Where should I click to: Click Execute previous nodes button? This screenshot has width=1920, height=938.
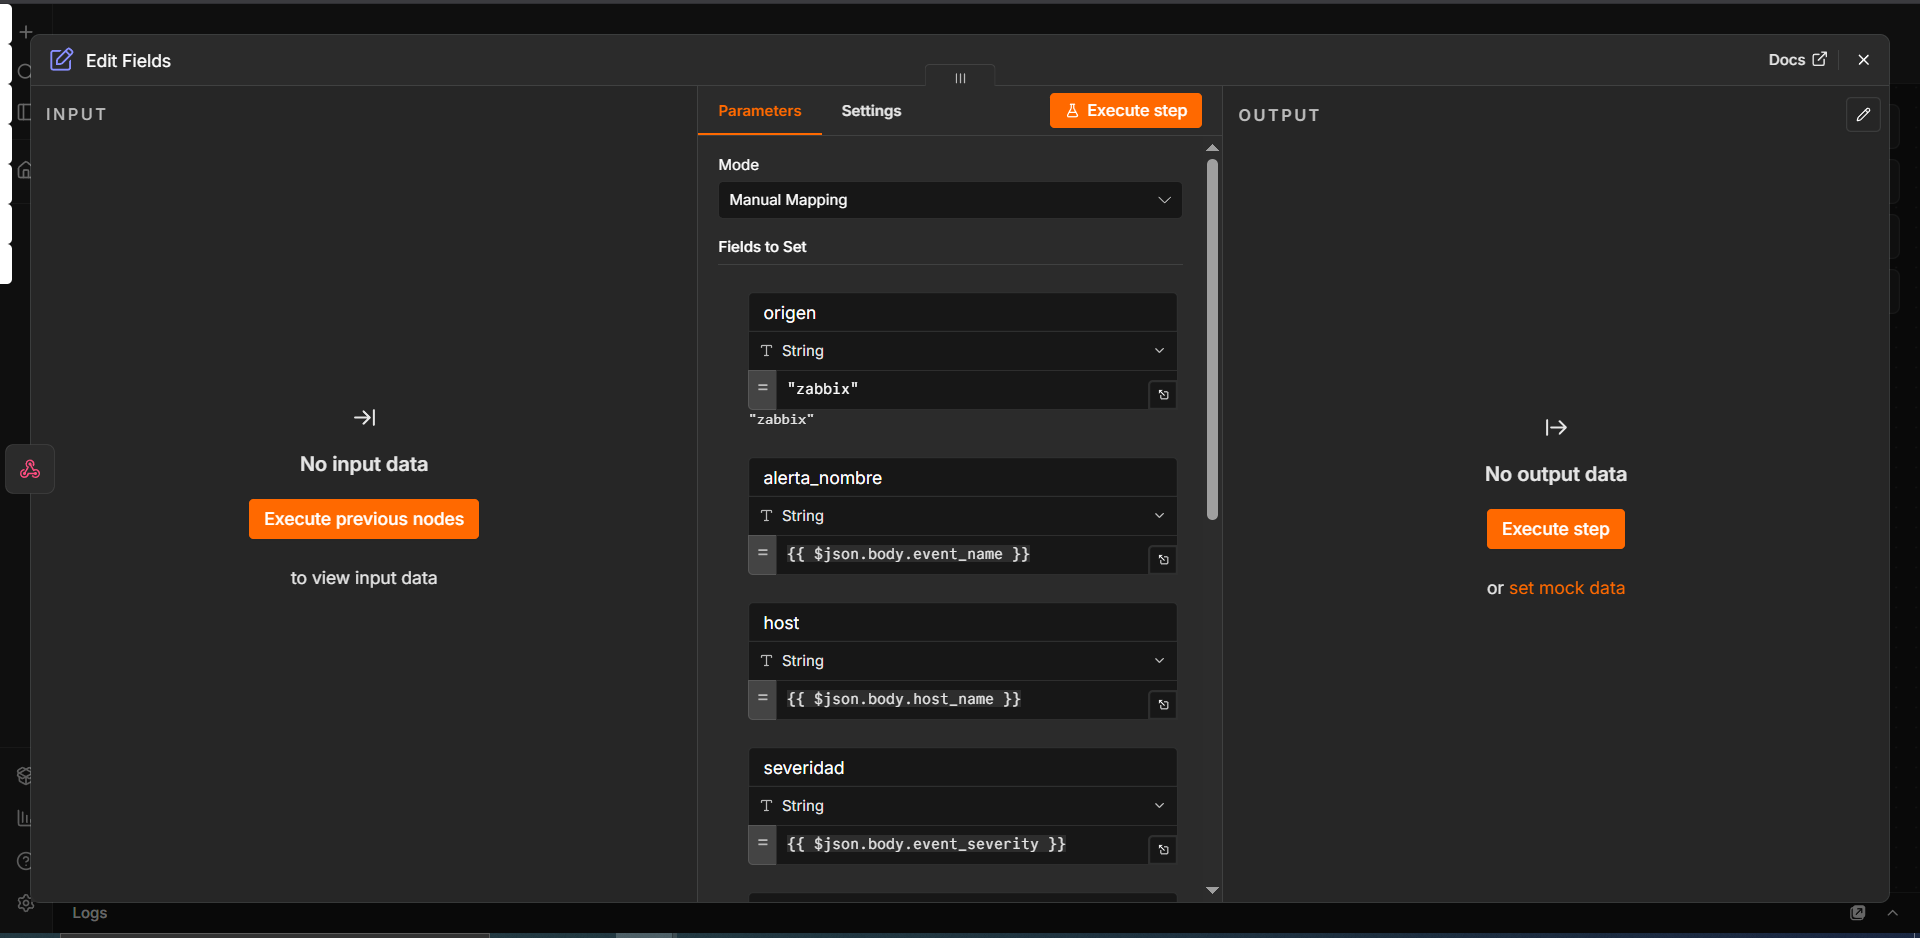(x=364, y=519)
